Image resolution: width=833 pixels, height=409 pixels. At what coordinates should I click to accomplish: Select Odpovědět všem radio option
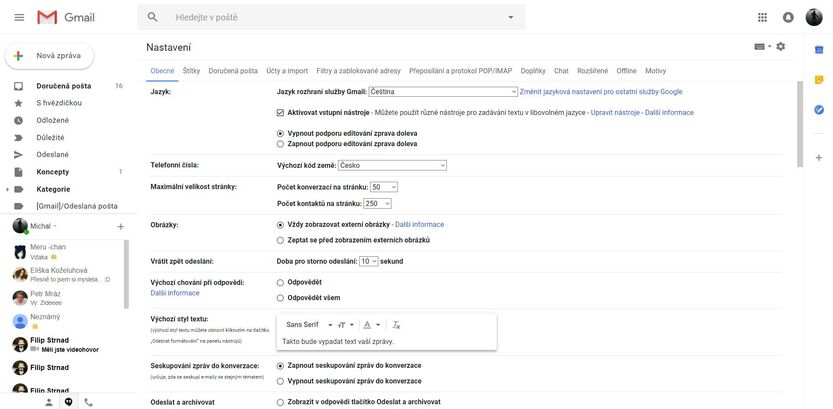coord(280,298)
